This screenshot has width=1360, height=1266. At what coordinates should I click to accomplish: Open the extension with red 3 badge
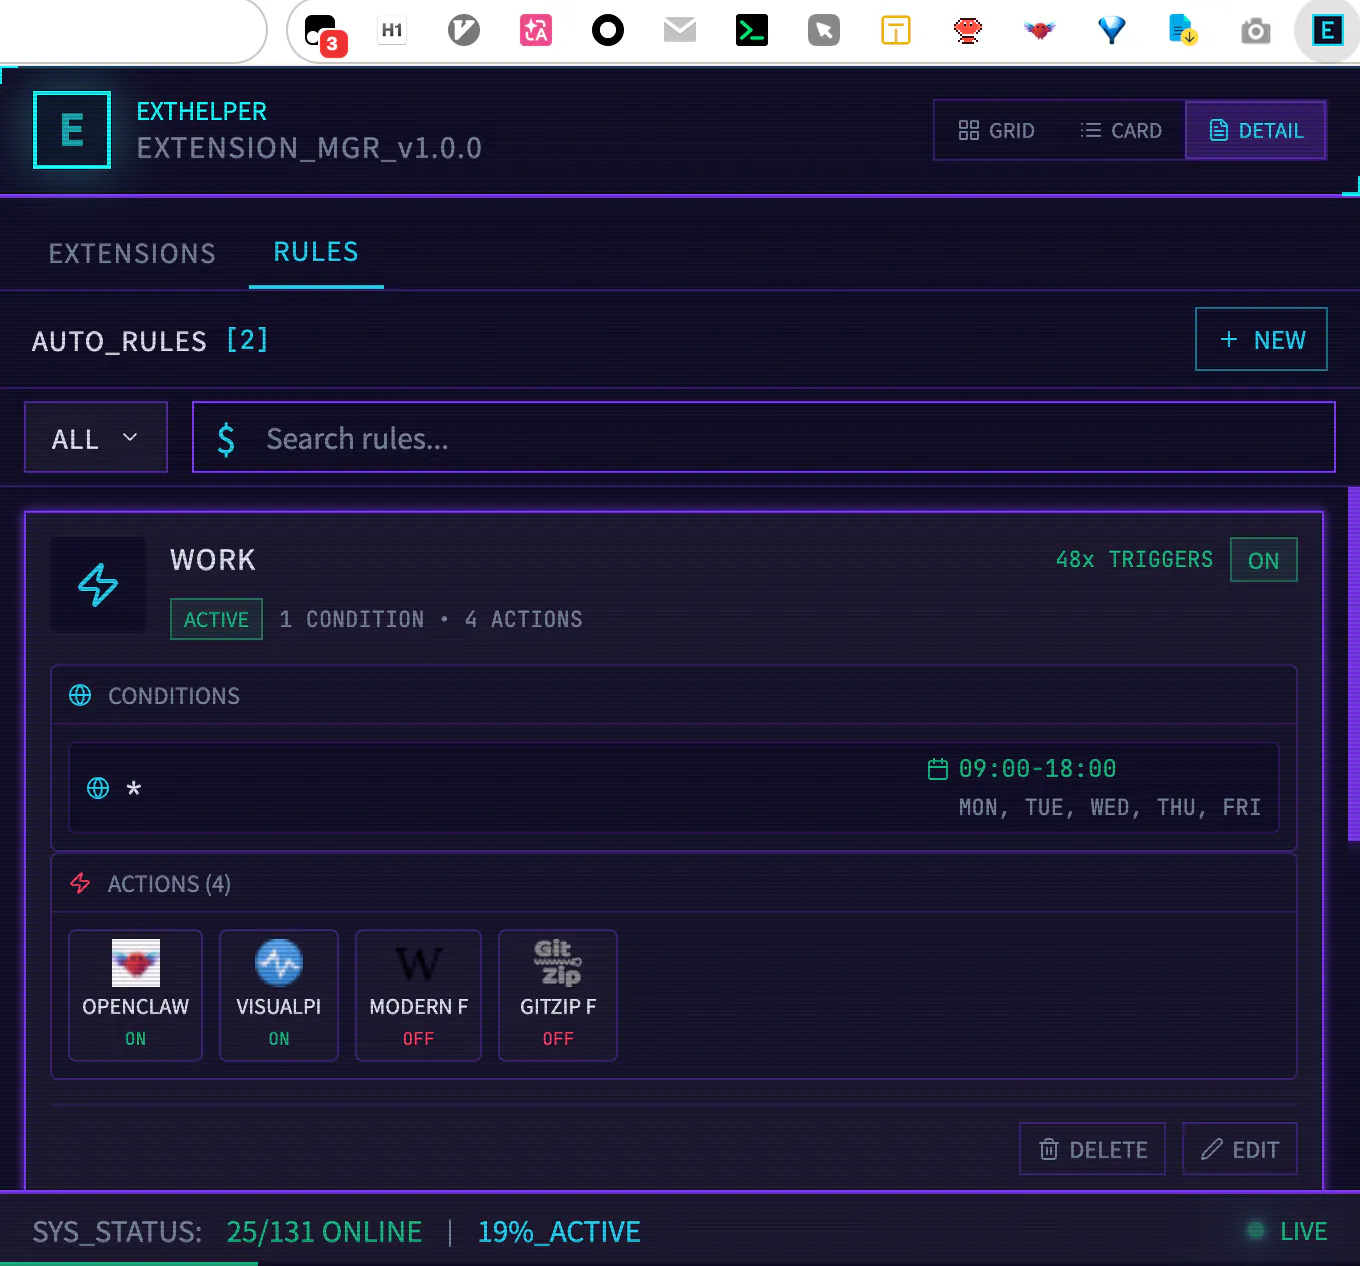(x=324, y=35)
